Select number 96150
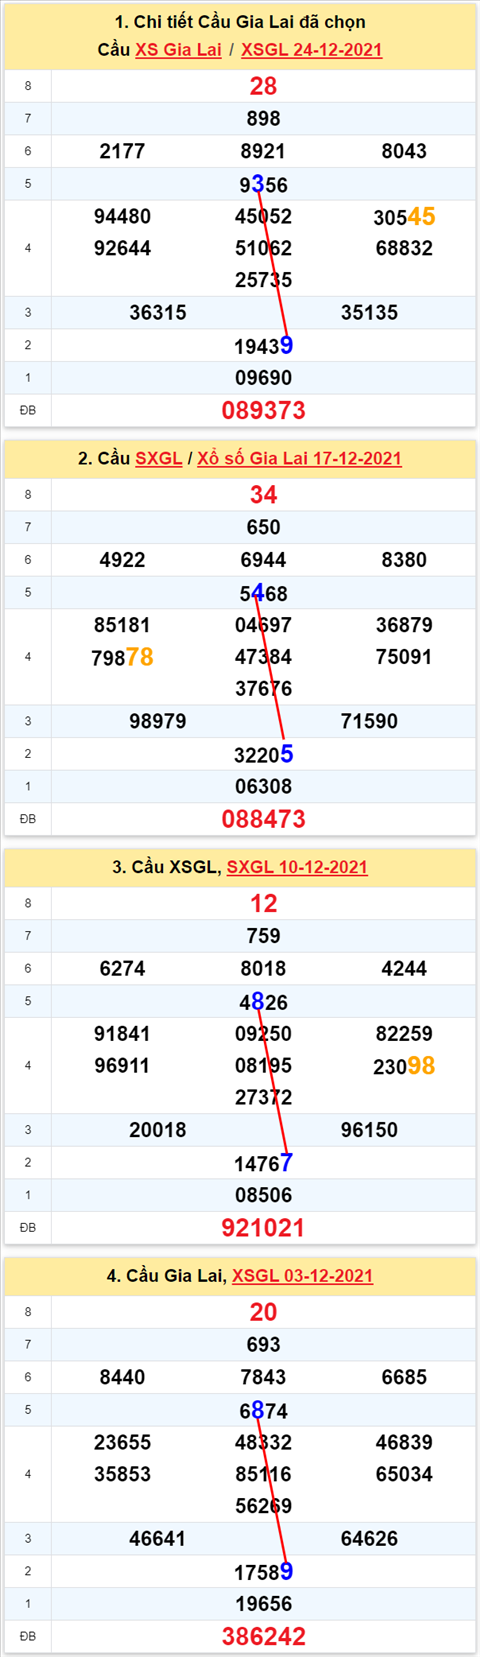Image resolution: width=480 pixels, height=1657 pixels. 369,1130
